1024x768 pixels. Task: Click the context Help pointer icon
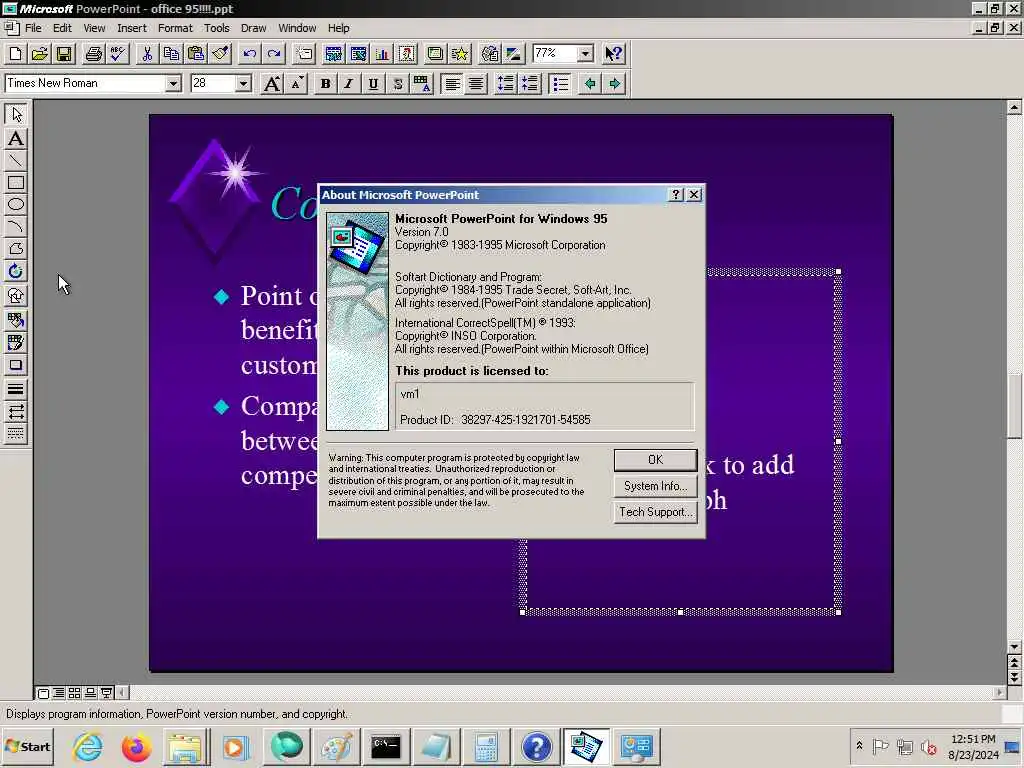(x=613, y=54)
